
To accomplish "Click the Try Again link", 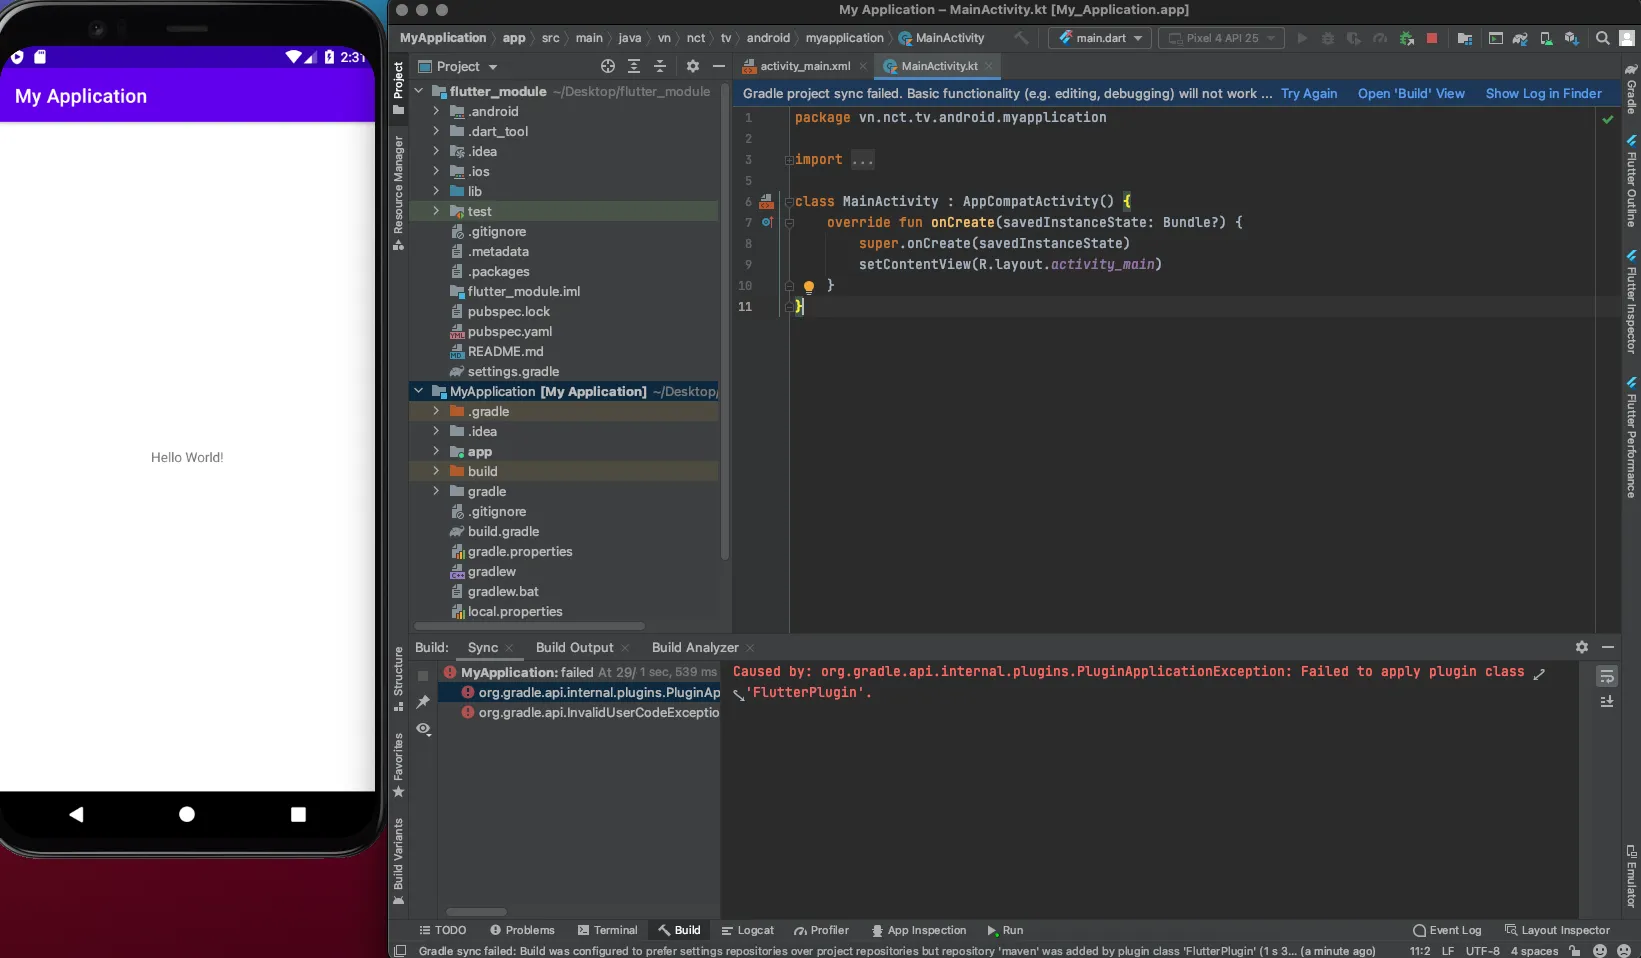I will pos(1308,93).
